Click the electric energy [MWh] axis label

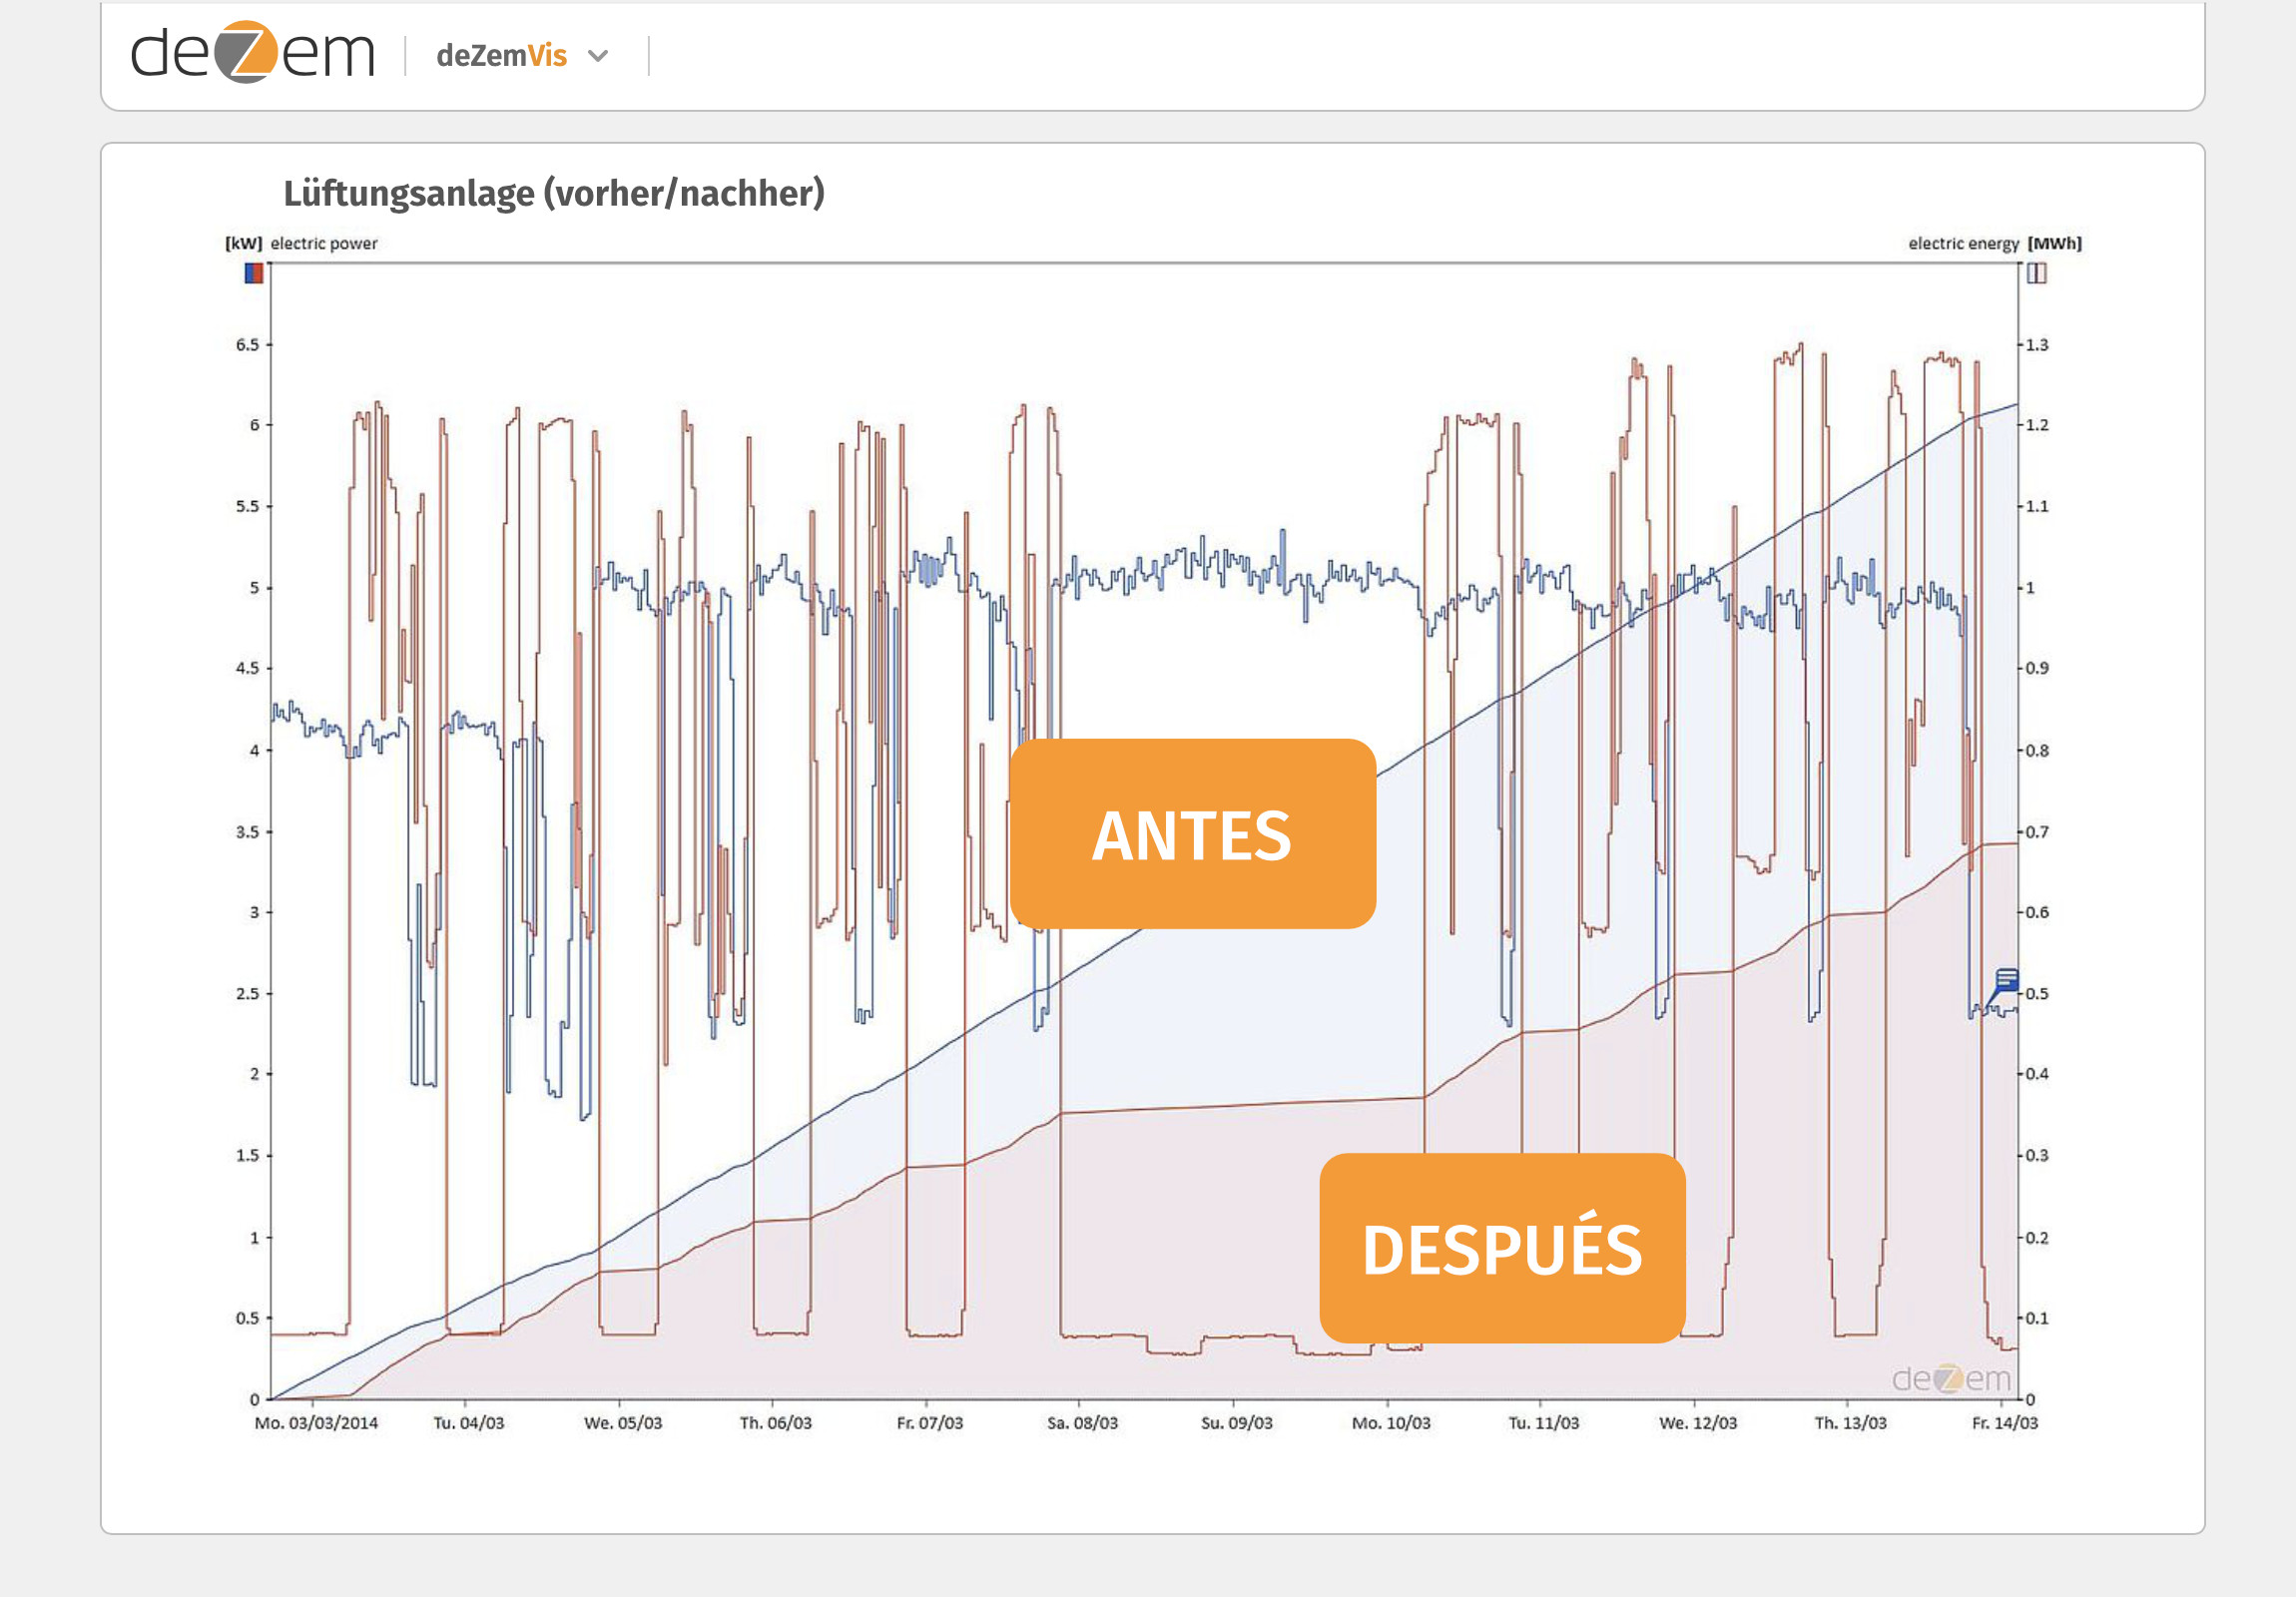pyautogui.click(x=1994, y=243)
